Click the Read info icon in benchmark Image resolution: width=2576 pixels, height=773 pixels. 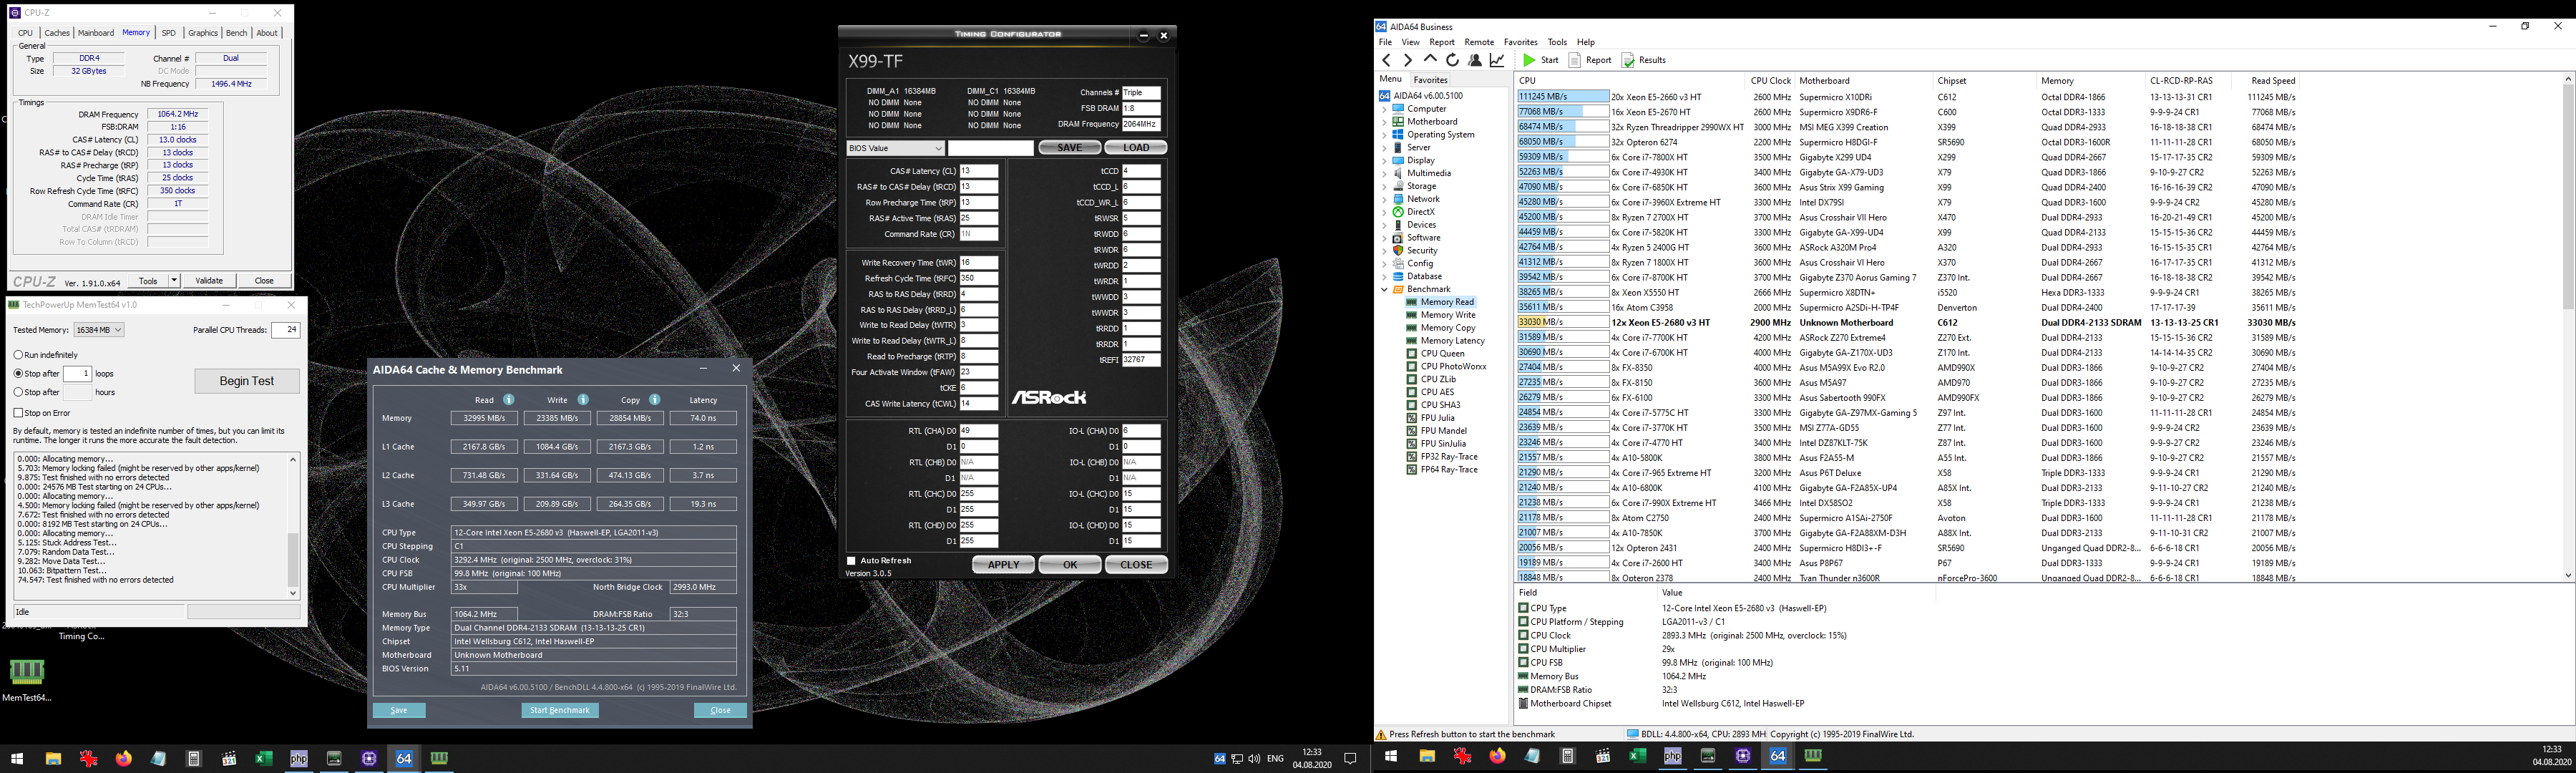pos(509,400)
